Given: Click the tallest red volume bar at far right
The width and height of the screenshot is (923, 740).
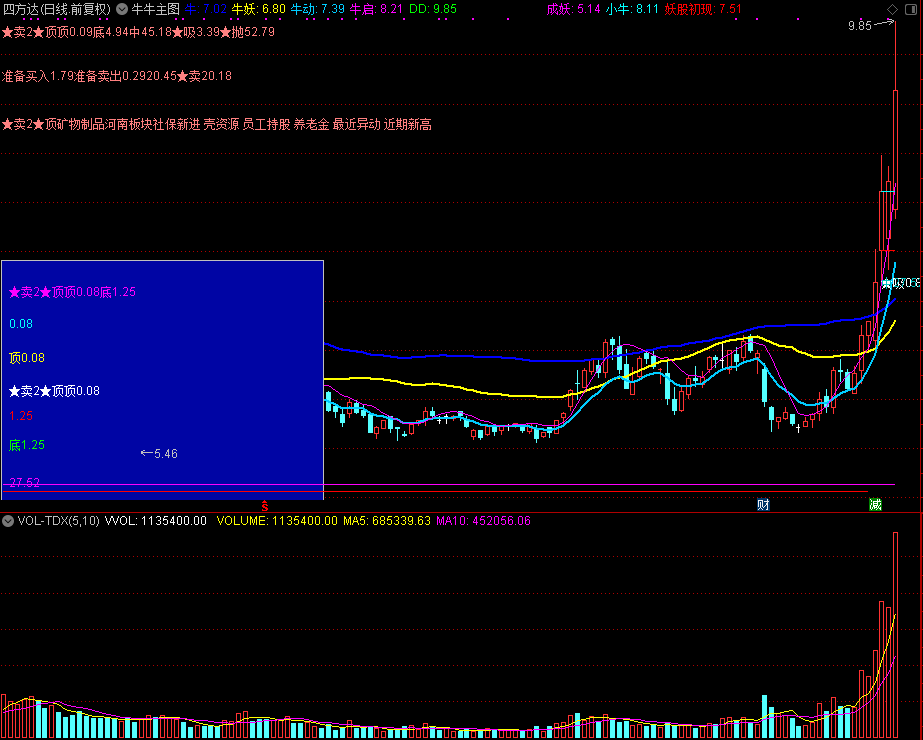Looking at the screenshot, I should [x=895, y=635].
